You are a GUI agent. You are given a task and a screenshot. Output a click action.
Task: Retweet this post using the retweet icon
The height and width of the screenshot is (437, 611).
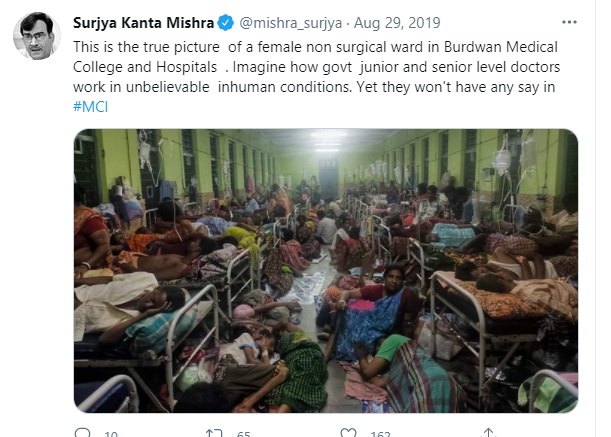click(x=212, y=433)
